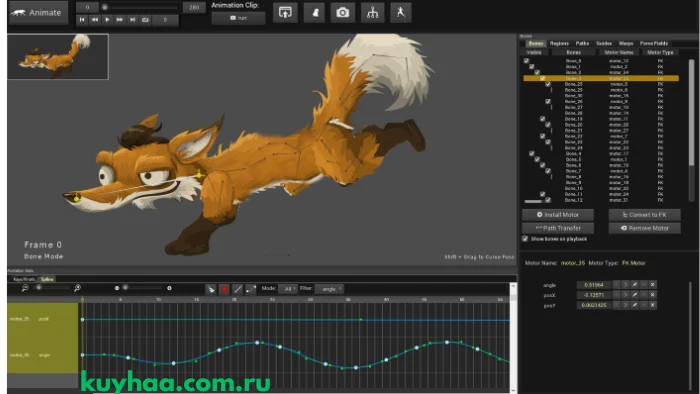Toggle visibility checkbox for Bone_26

[x=548, y=101]
